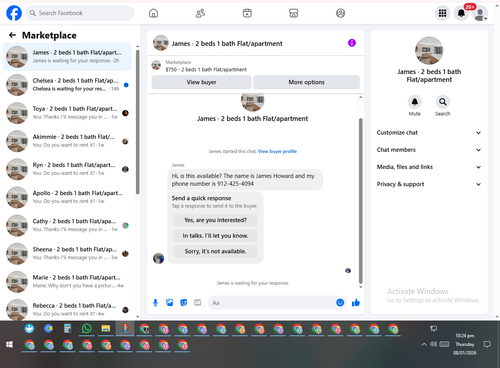500x368 pixels.
Task: Open the taskbar clock and date
Action: coord(465,344)
